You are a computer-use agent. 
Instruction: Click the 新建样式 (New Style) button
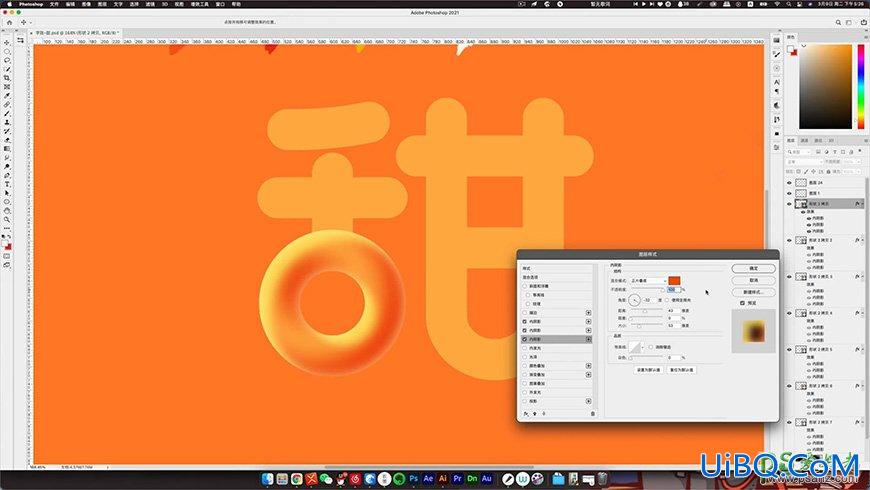pyautogui.click(x=753, y=292)
